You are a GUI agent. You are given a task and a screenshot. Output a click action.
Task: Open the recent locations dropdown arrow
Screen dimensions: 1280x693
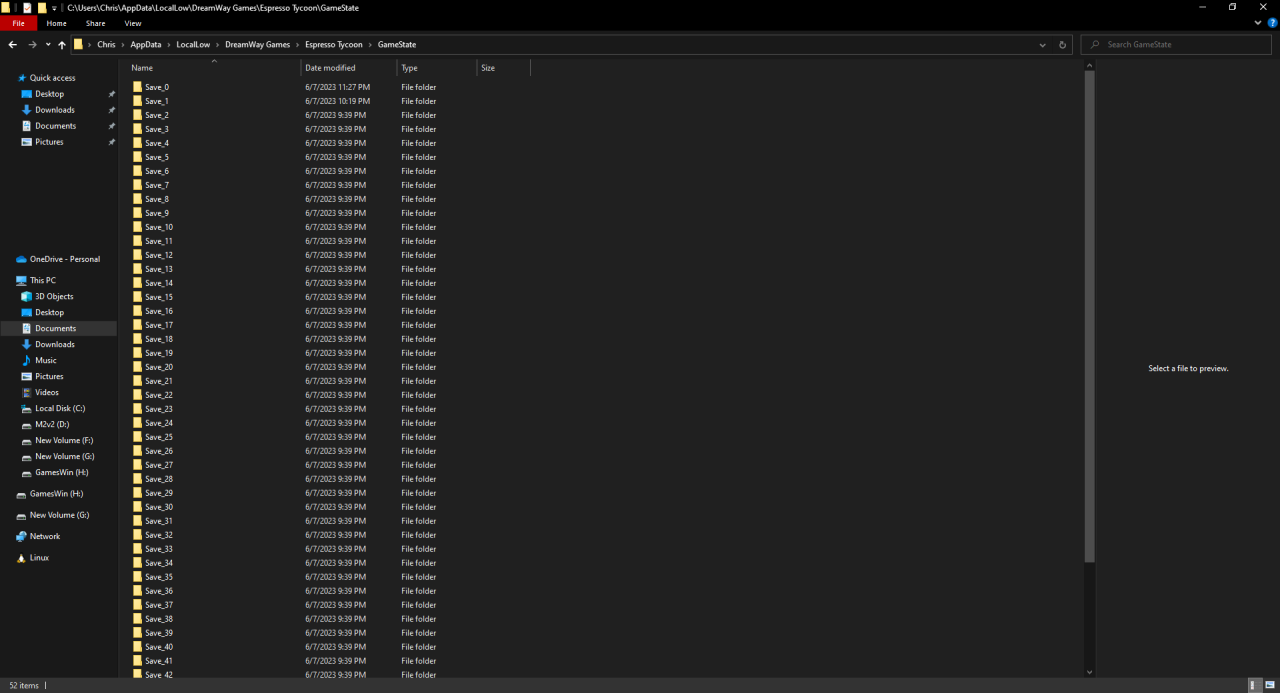coord(47,45)
